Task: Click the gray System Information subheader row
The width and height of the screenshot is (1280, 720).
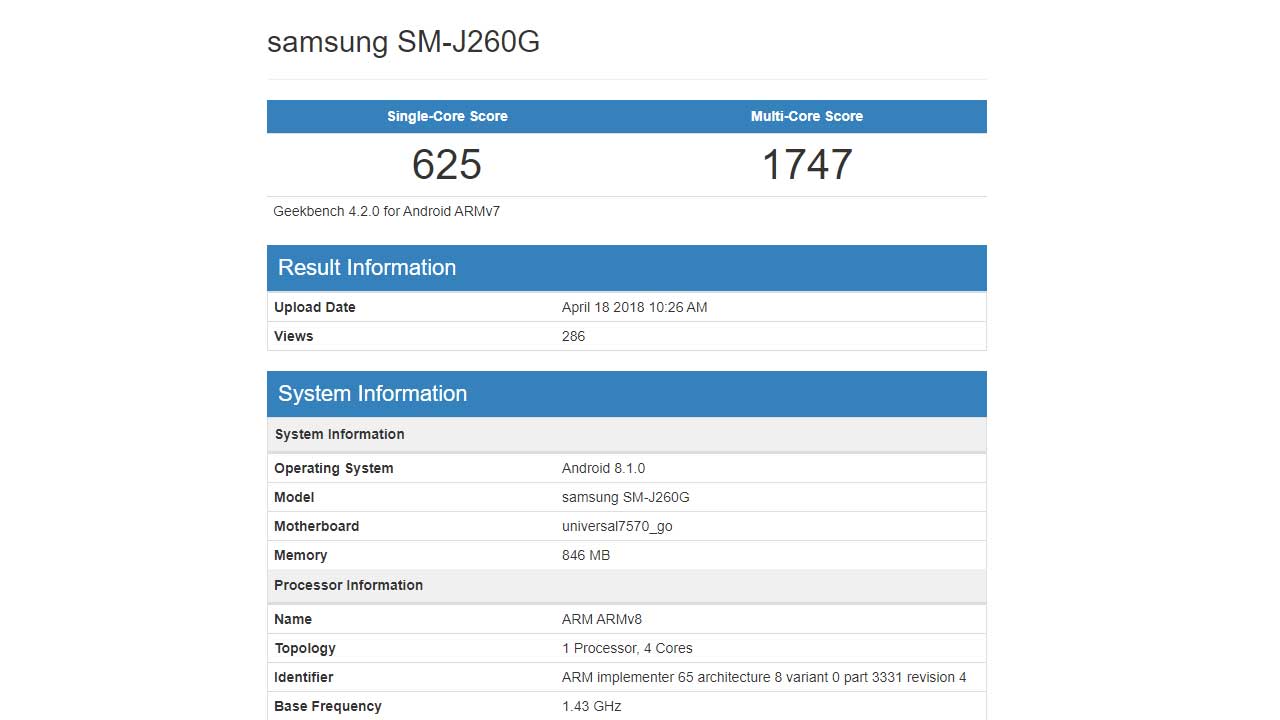Action: [x=627, y=434]
